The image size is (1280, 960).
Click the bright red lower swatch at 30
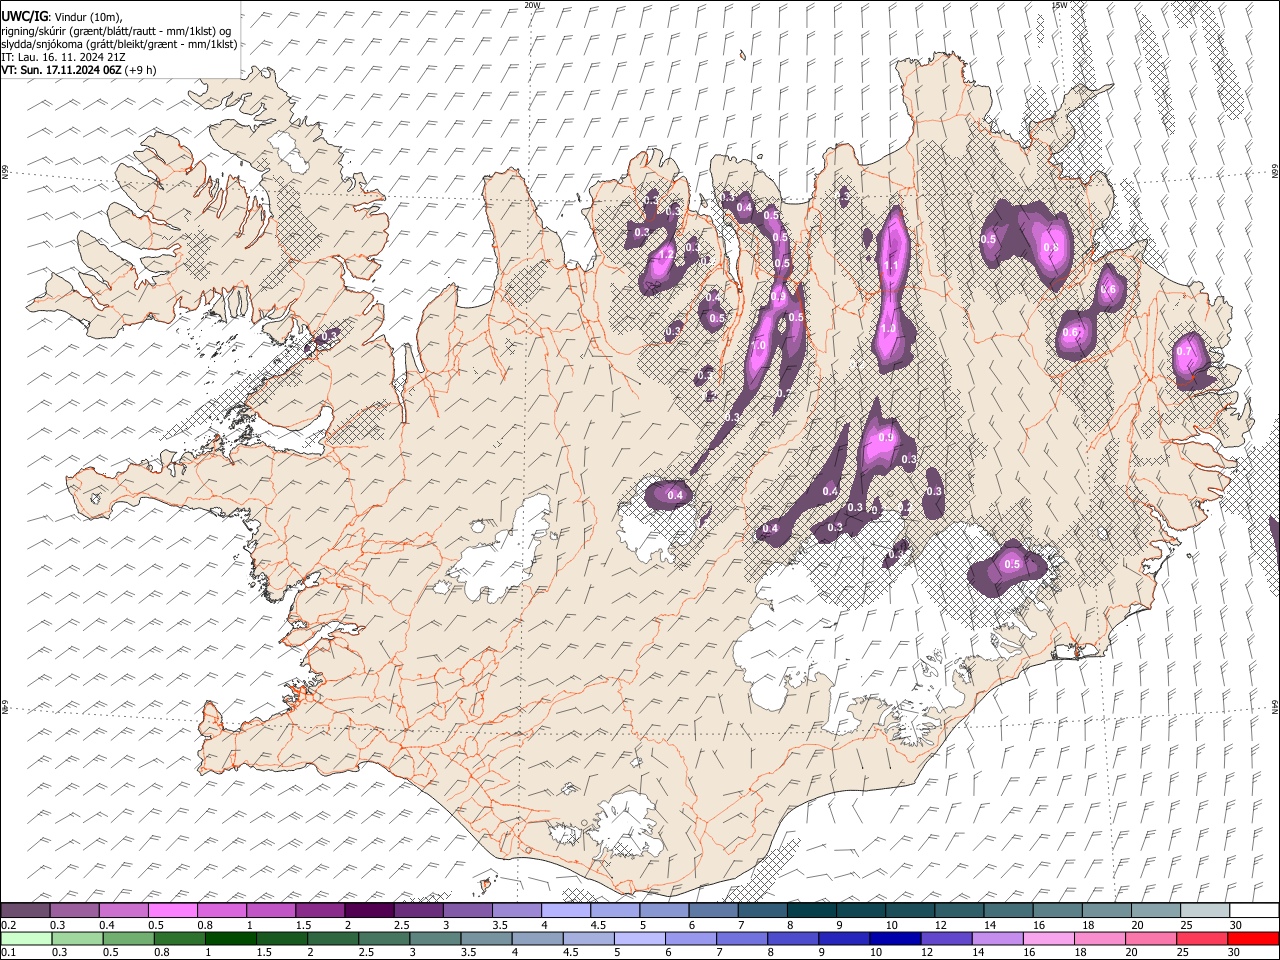(x=1252, y=938)
